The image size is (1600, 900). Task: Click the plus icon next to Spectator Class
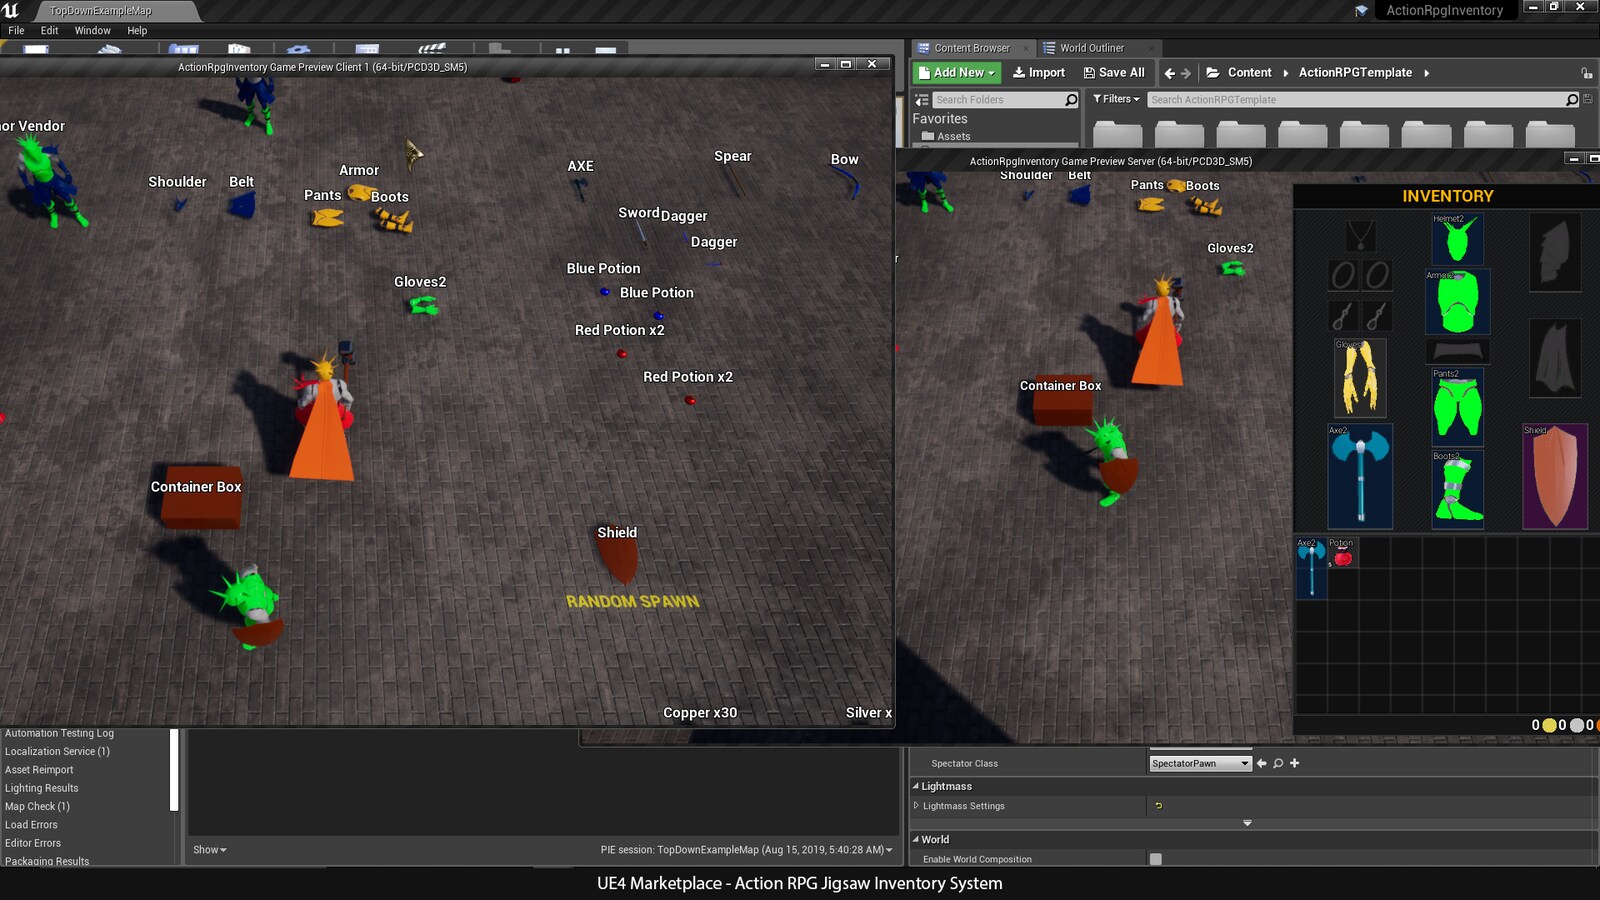1294,763
